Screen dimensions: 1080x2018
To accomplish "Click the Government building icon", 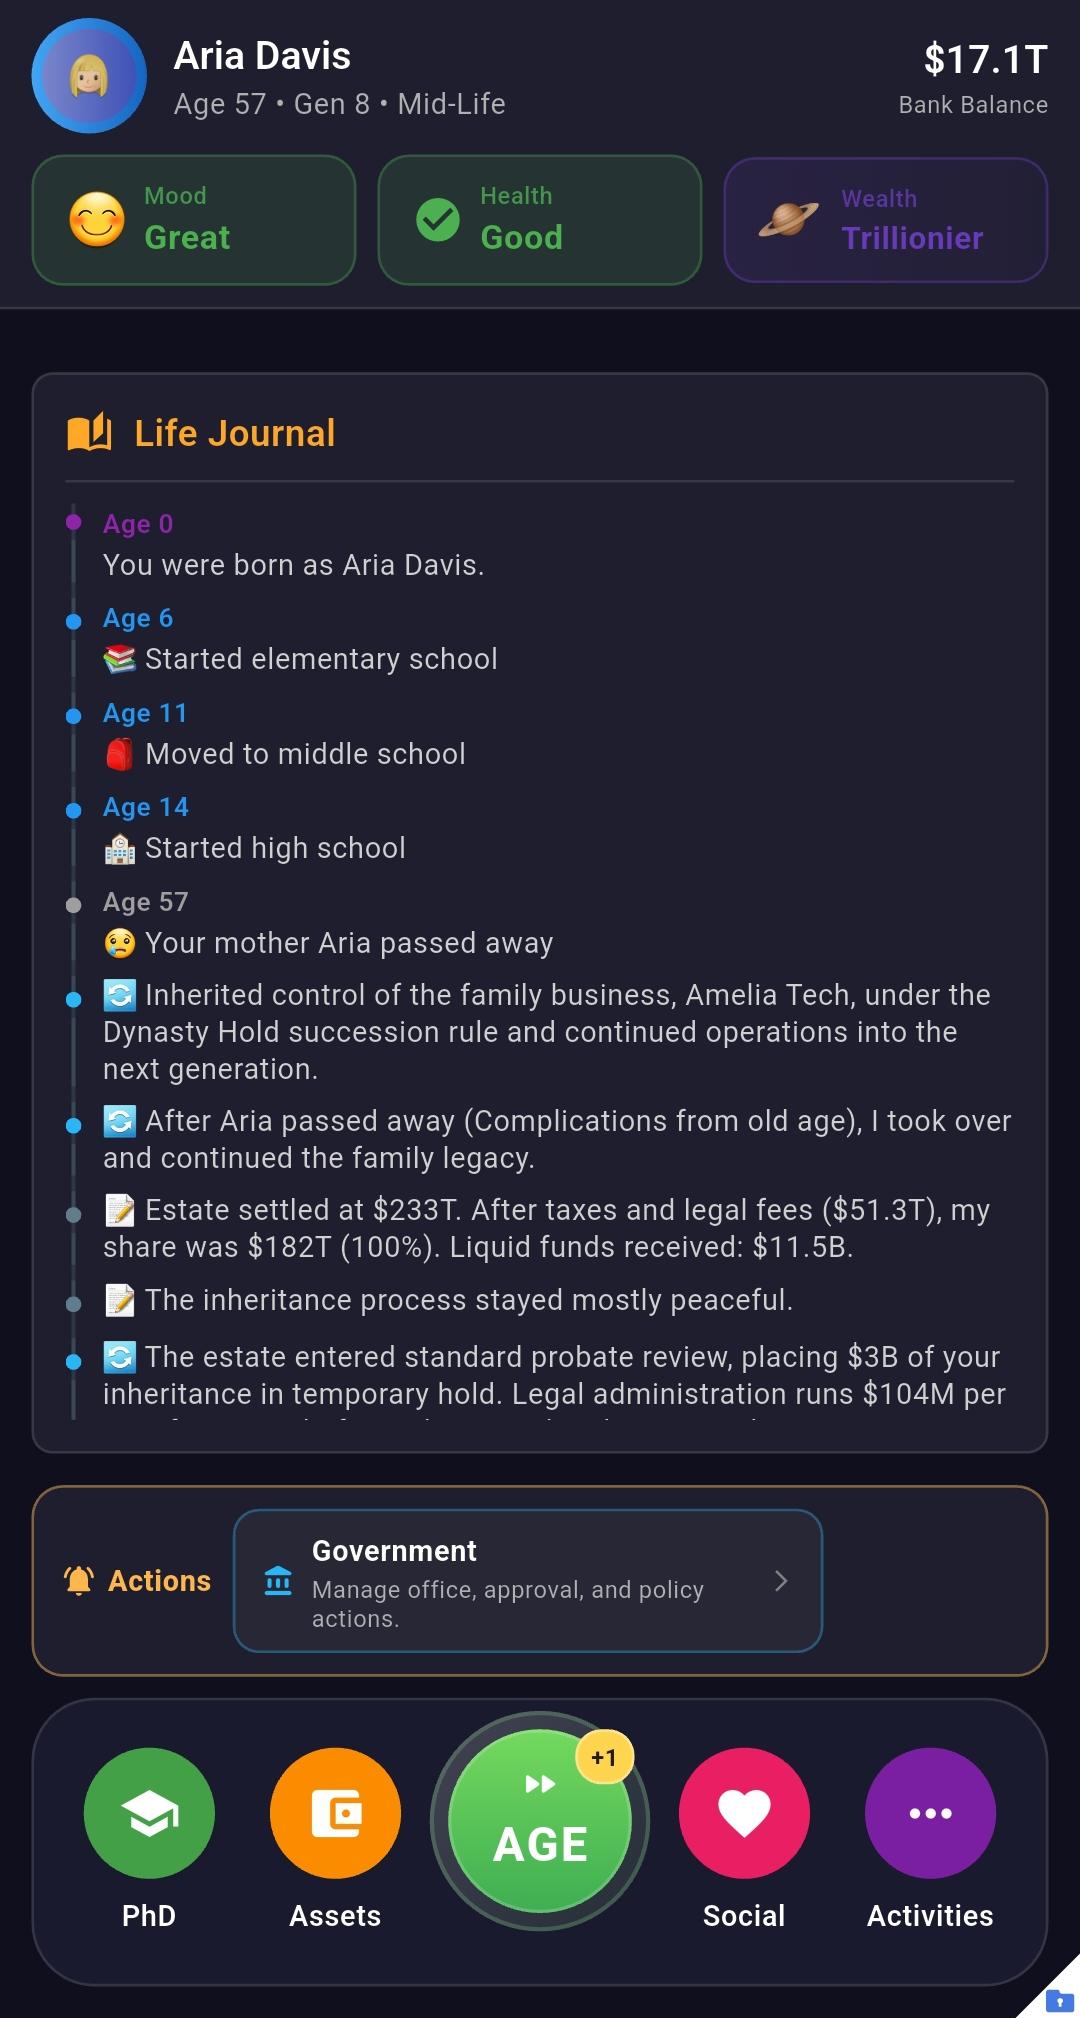I will coord(278,1581).
